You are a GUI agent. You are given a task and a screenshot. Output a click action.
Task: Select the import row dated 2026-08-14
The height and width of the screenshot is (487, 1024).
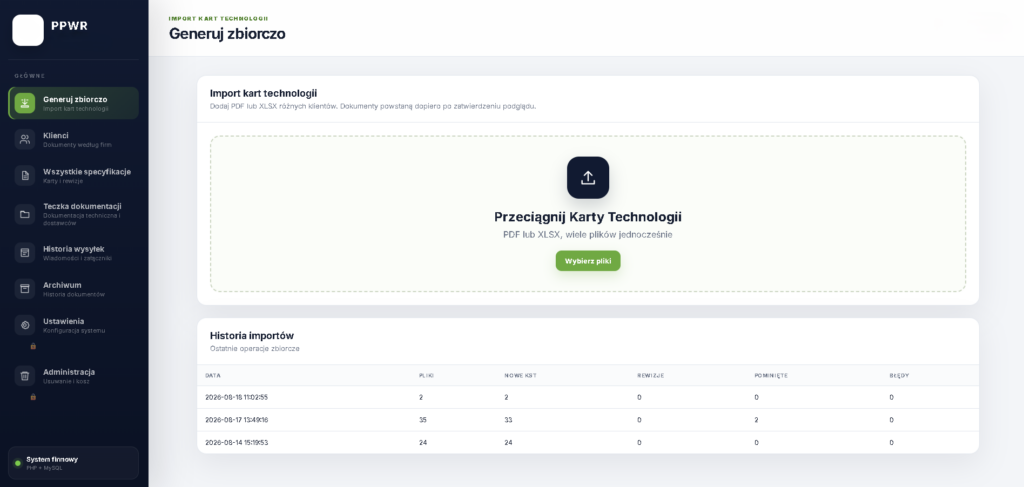[588, 443]
